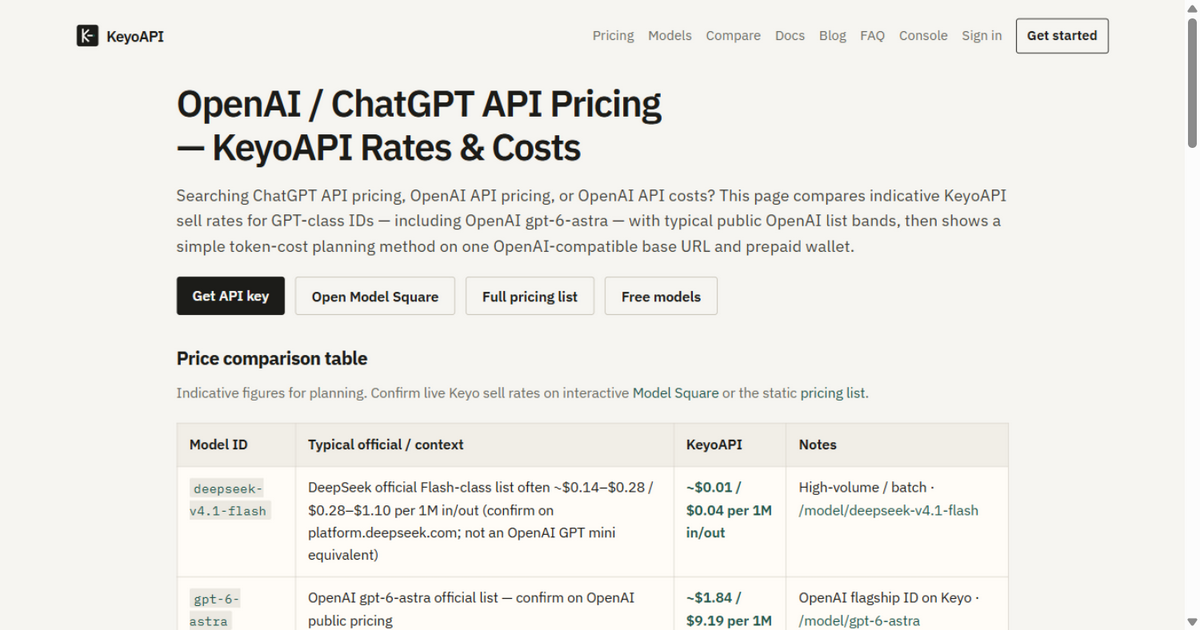Click the Price comparison table heading
Screen dimensions: 1200x630
[x=272, y=358]
